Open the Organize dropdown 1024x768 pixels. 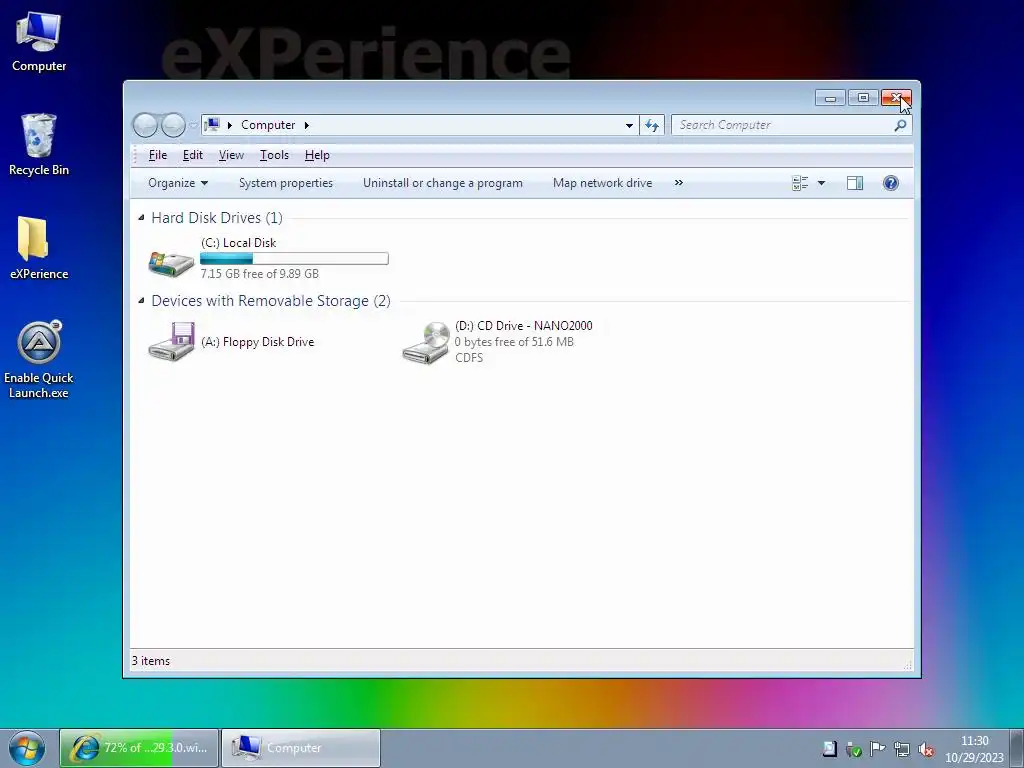click(178, 183)
